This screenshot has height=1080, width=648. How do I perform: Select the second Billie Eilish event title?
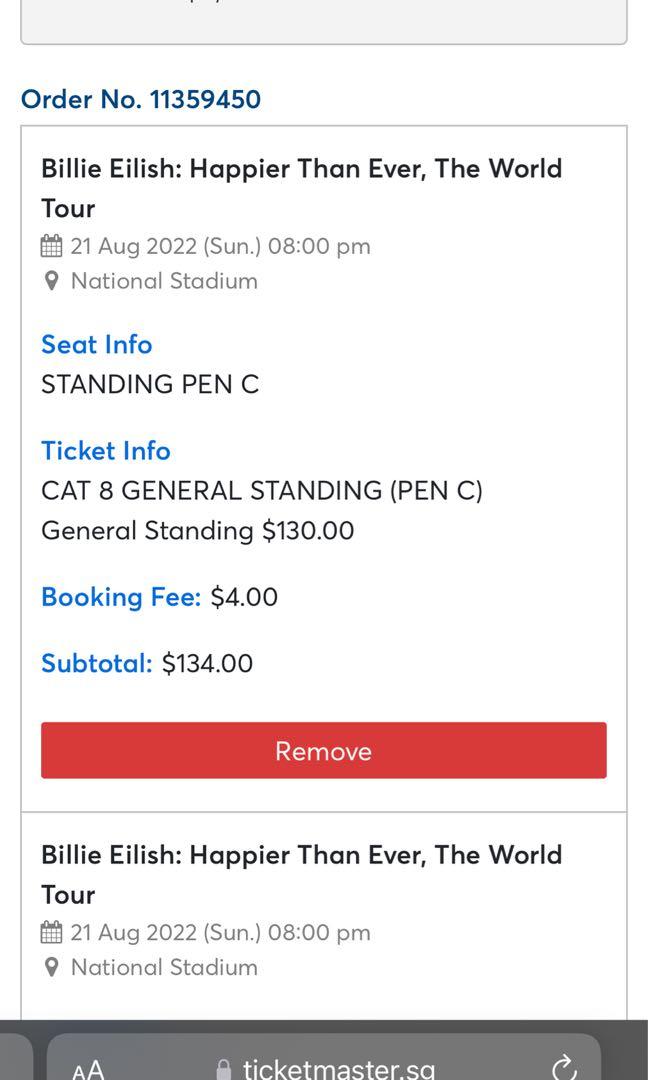[x=300, y=876]
